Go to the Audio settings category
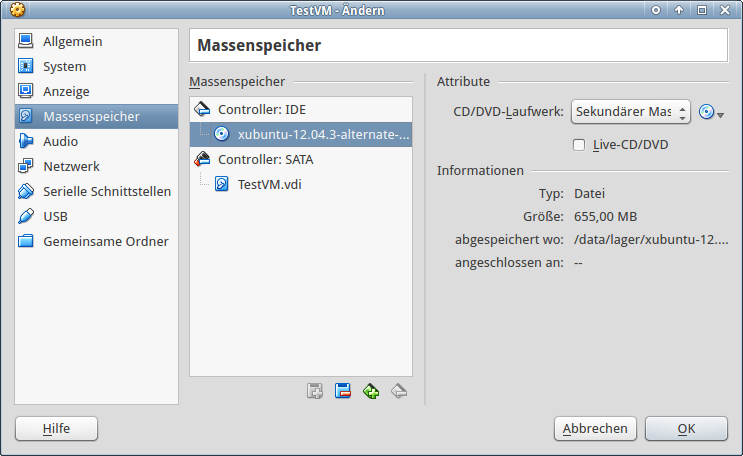 pyautogui.click(x=60, y=142)
